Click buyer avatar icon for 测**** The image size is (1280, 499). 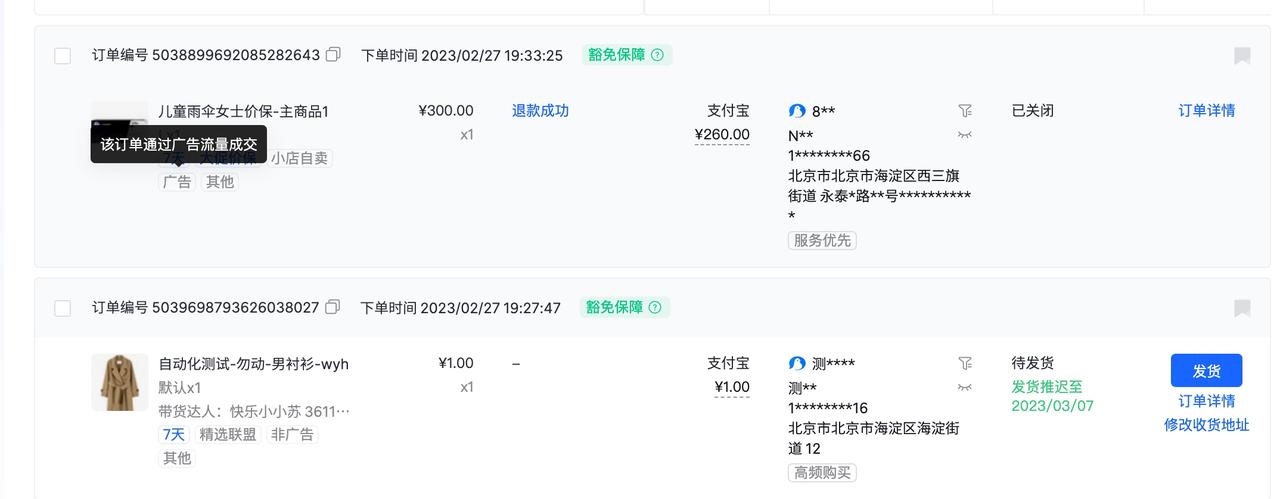[x=797, y=363]
